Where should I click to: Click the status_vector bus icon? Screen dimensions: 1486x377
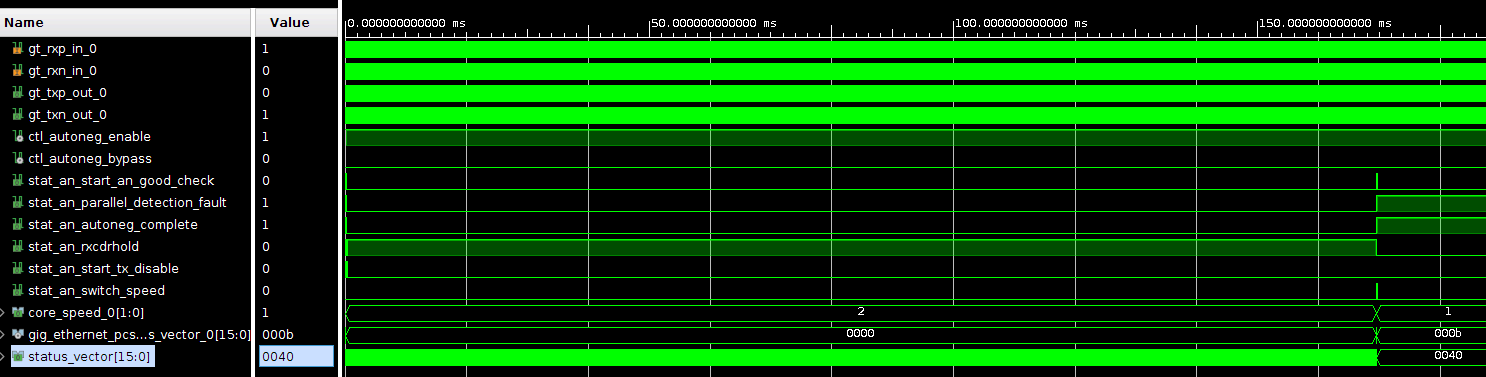coord(18,356)
